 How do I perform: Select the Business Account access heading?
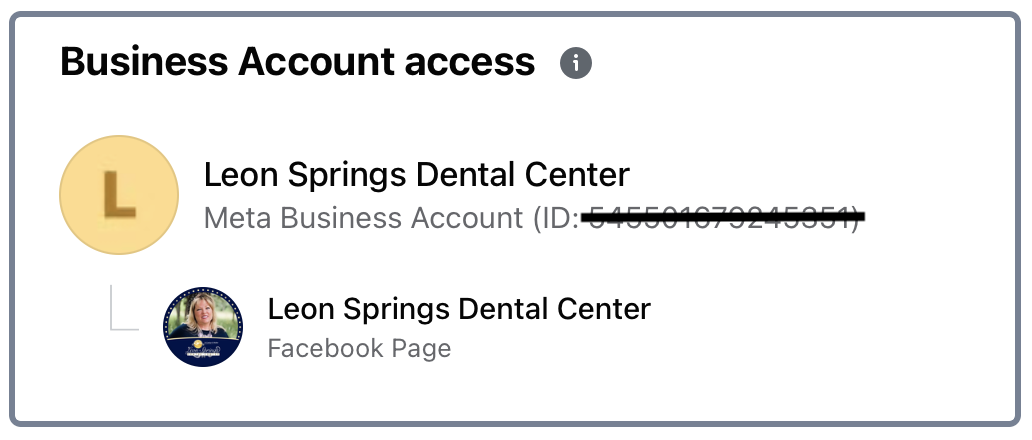click(297, 62)
